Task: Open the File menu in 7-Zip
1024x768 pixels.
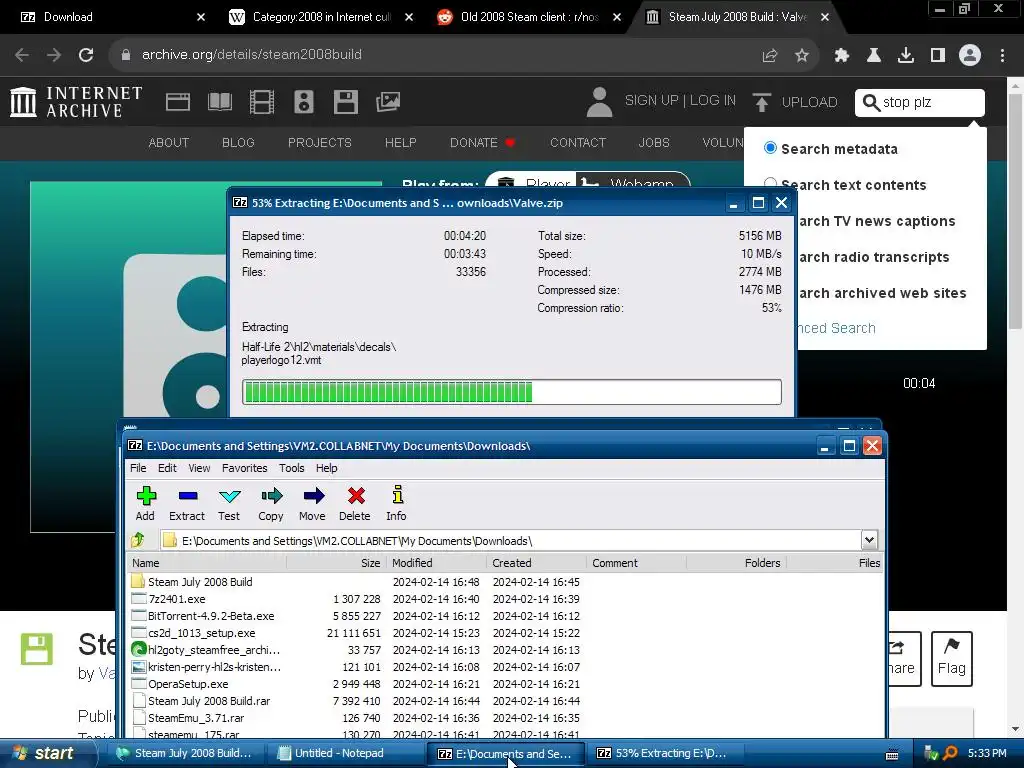Action: pyautogui.click(x=138, y=468)
